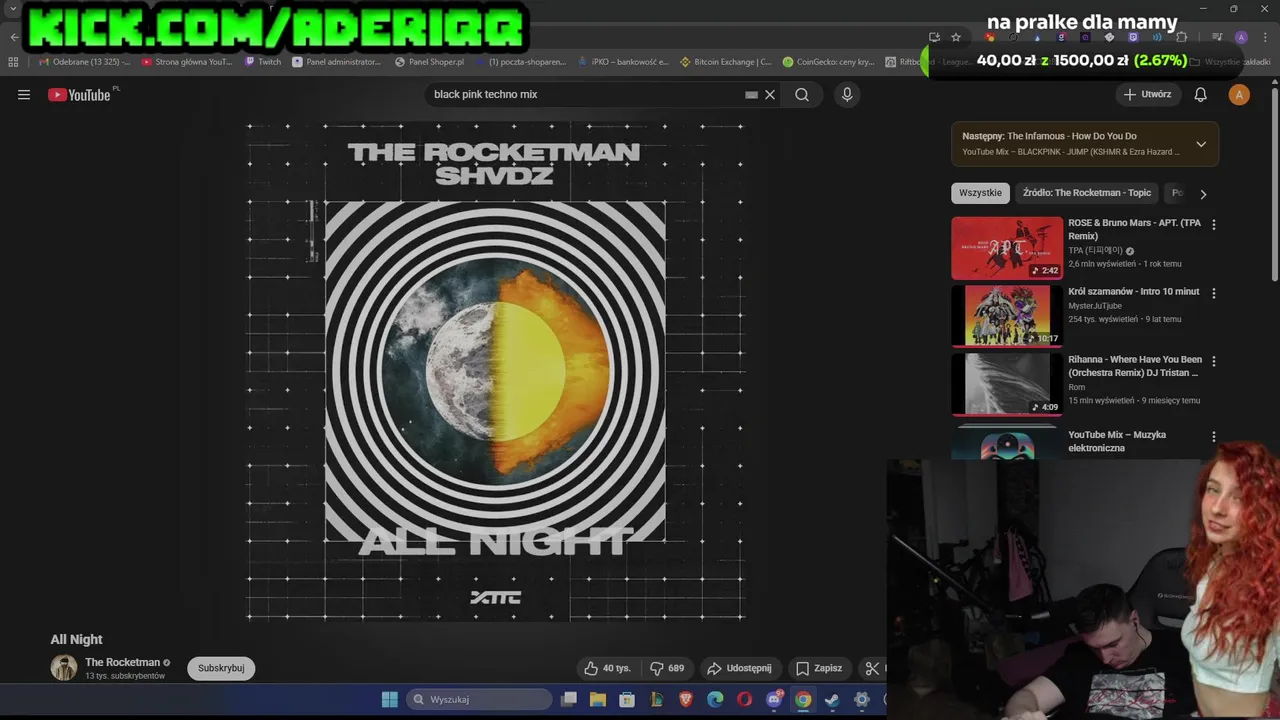Open the Chrome tab search dropdown arrow
The width and height of the screenshot is (1280, 720).
(13, 8)
